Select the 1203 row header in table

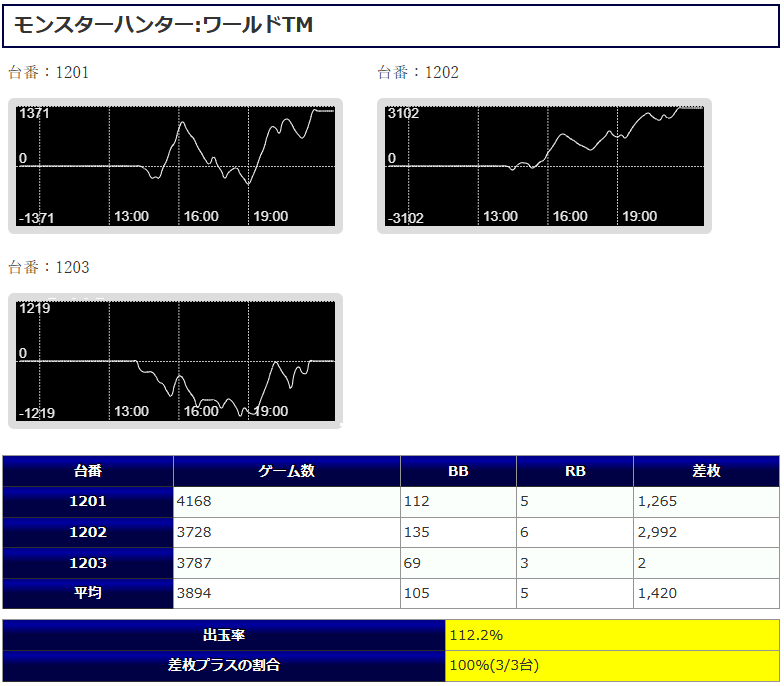[x=88, y=563]
